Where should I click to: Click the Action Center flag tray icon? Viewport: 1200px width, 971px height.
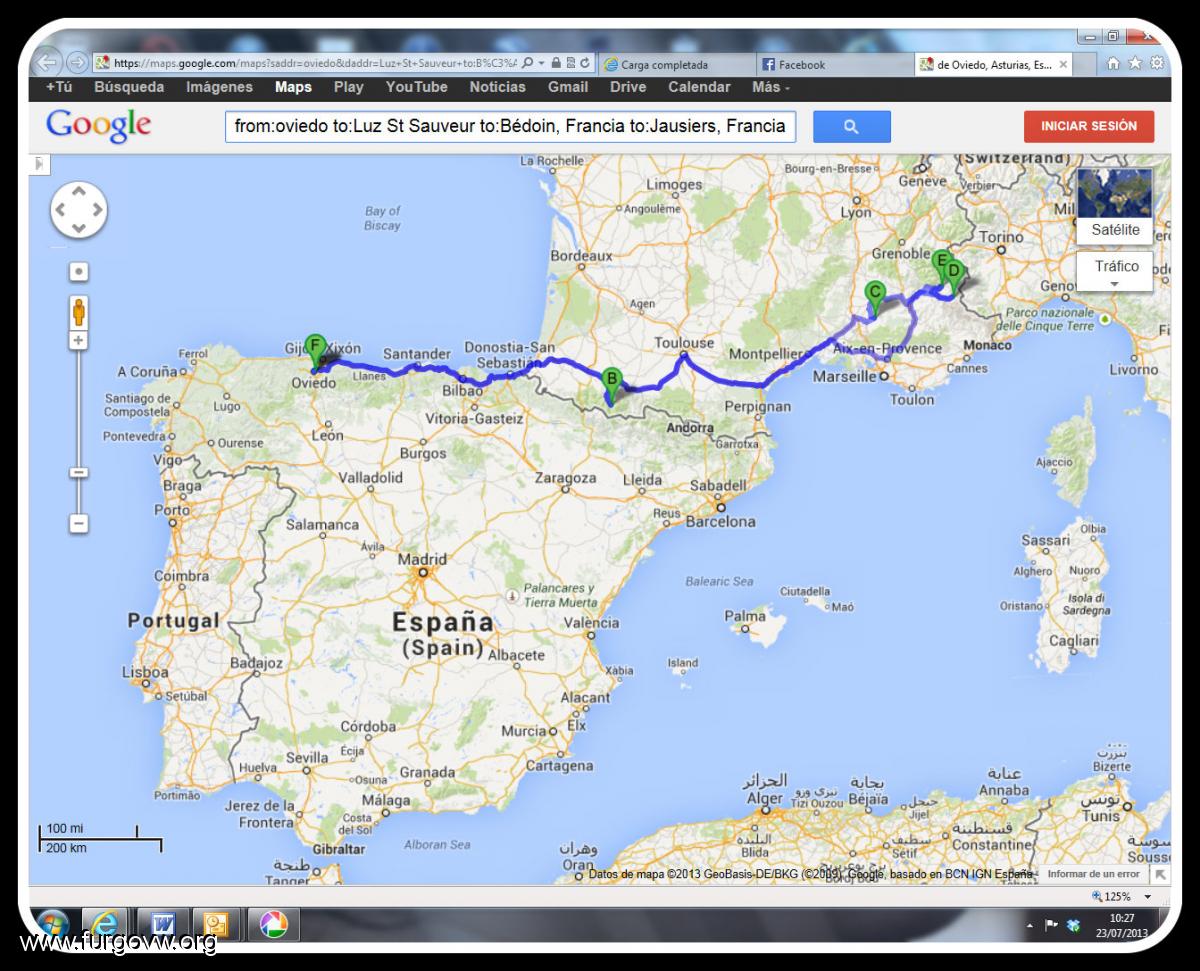(1052, 926)
